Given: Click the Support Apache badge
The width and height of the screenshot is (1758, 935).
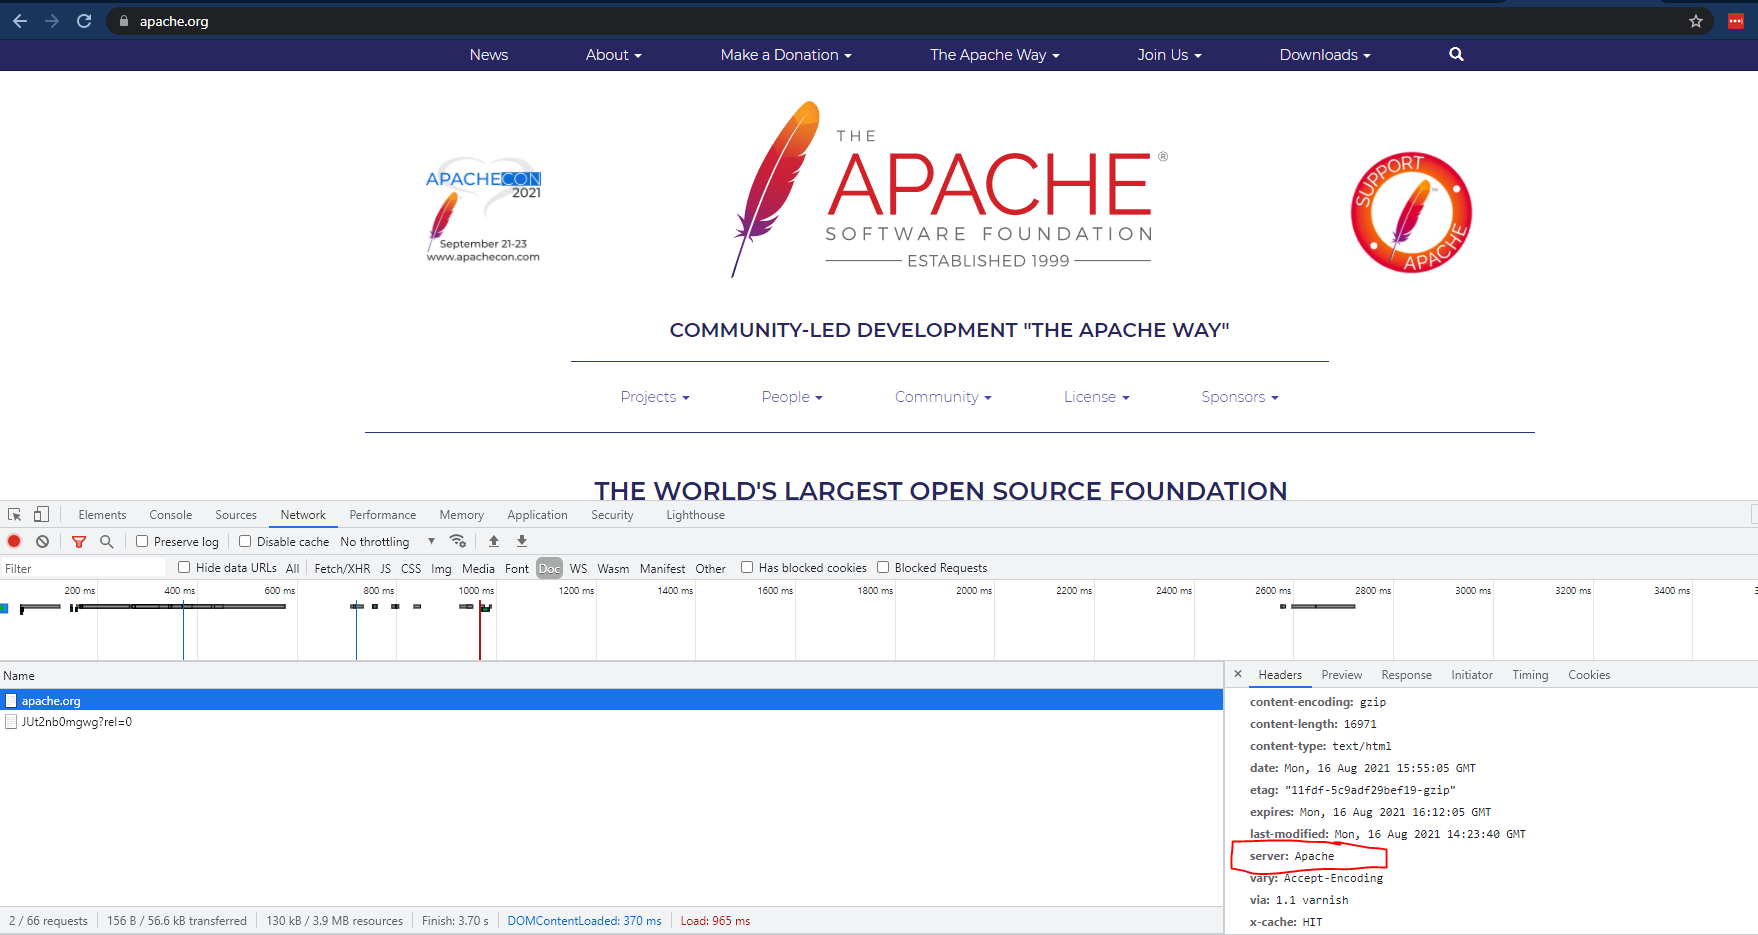Looking at the screenshot, I should [1411, 212].
